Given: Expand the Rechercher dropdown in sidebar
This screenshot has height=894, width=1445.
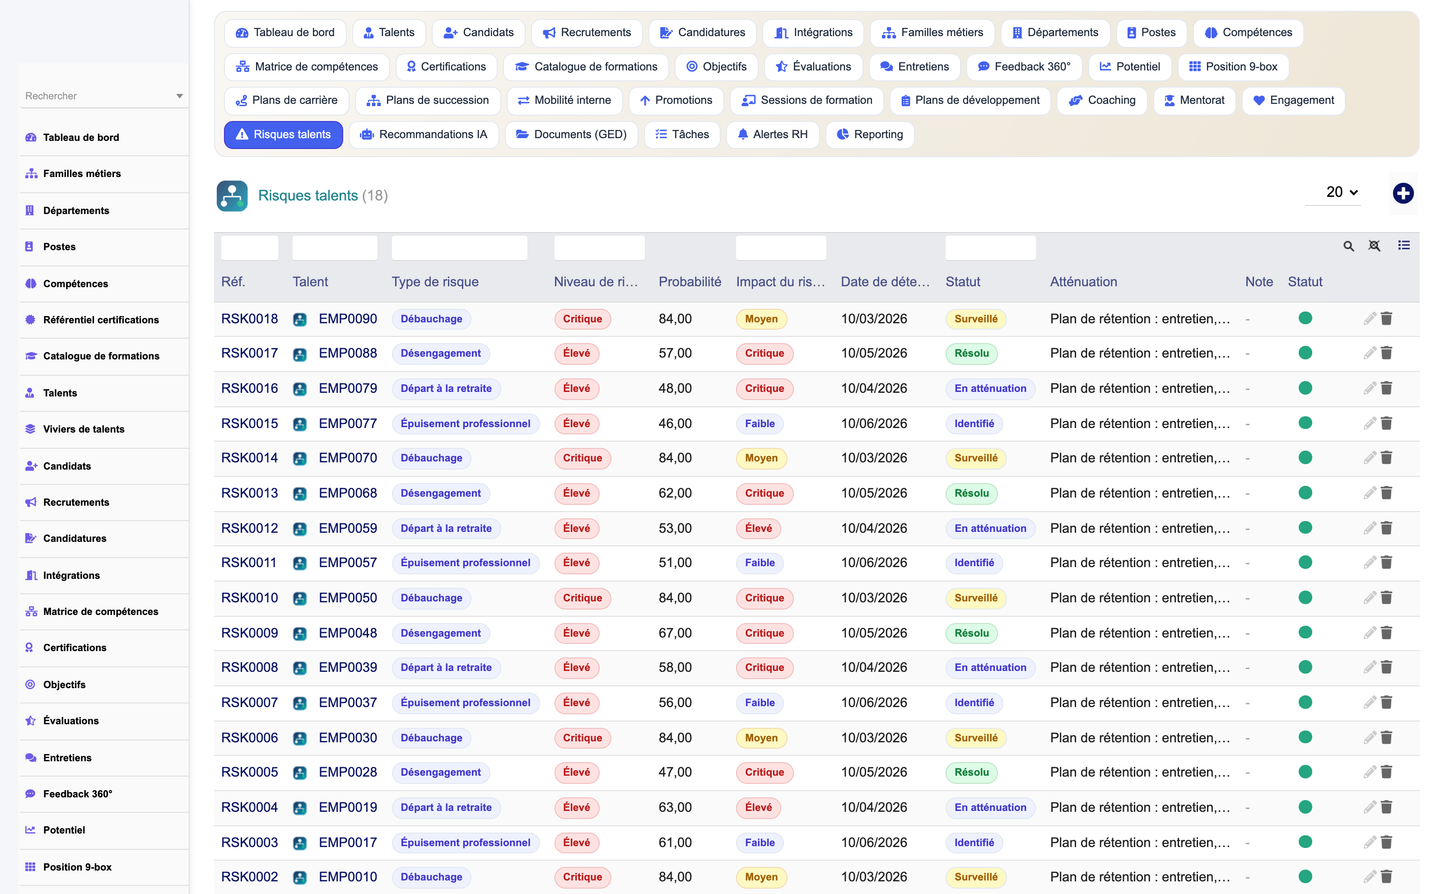Looking at the screenshot, I should click(x=103, y=96).
